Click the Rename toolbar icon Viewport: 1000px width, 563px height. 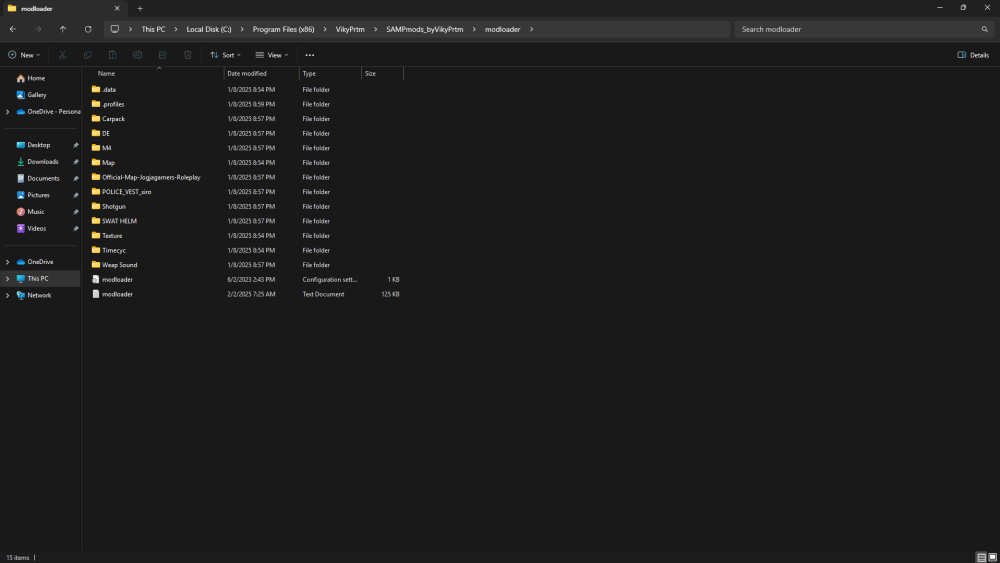pos(137,55)
